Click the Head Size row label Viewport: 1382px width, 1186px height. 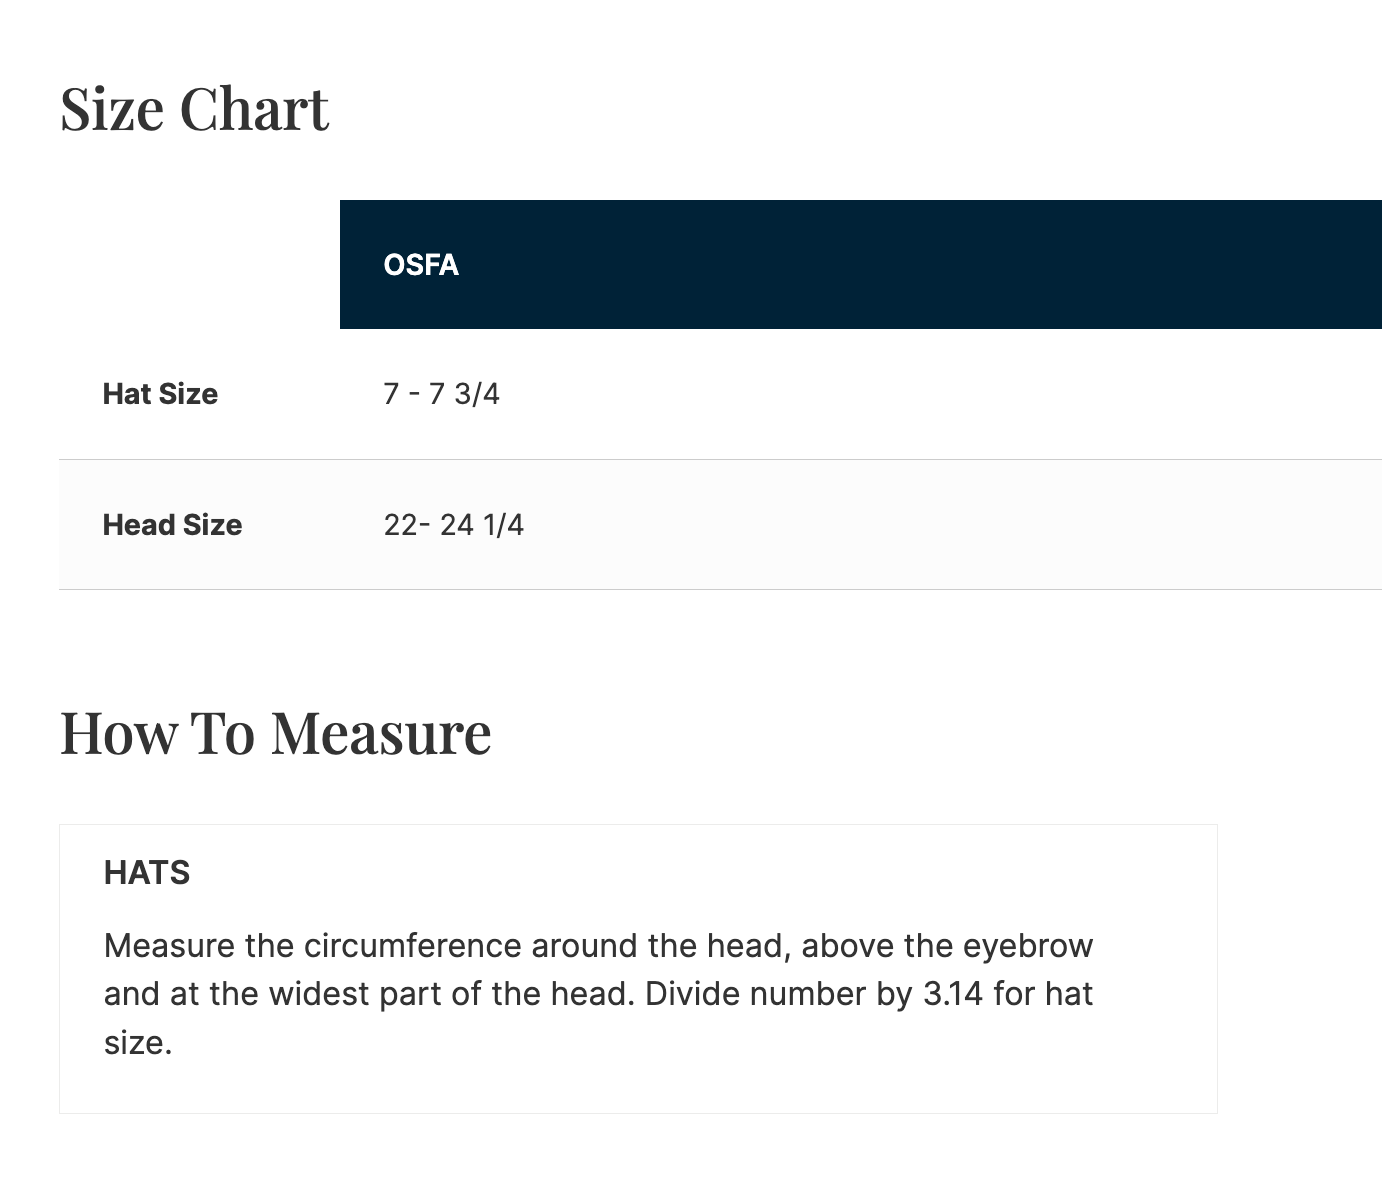(172, 525)
